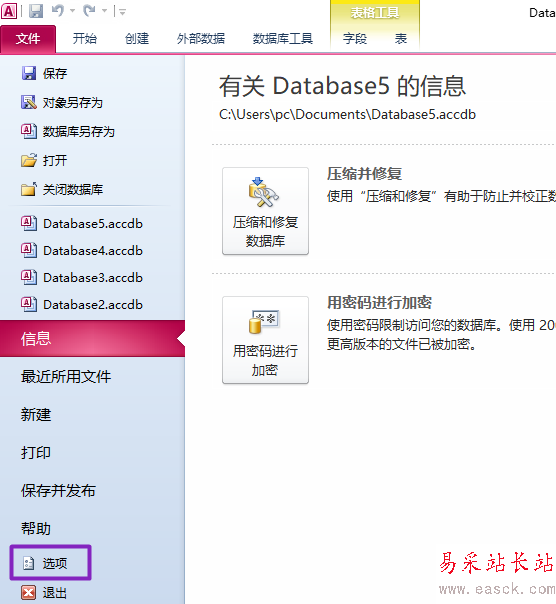Click the Database3.accdb file icon
This screenshot has height=604, width=556.
[29, 277]
